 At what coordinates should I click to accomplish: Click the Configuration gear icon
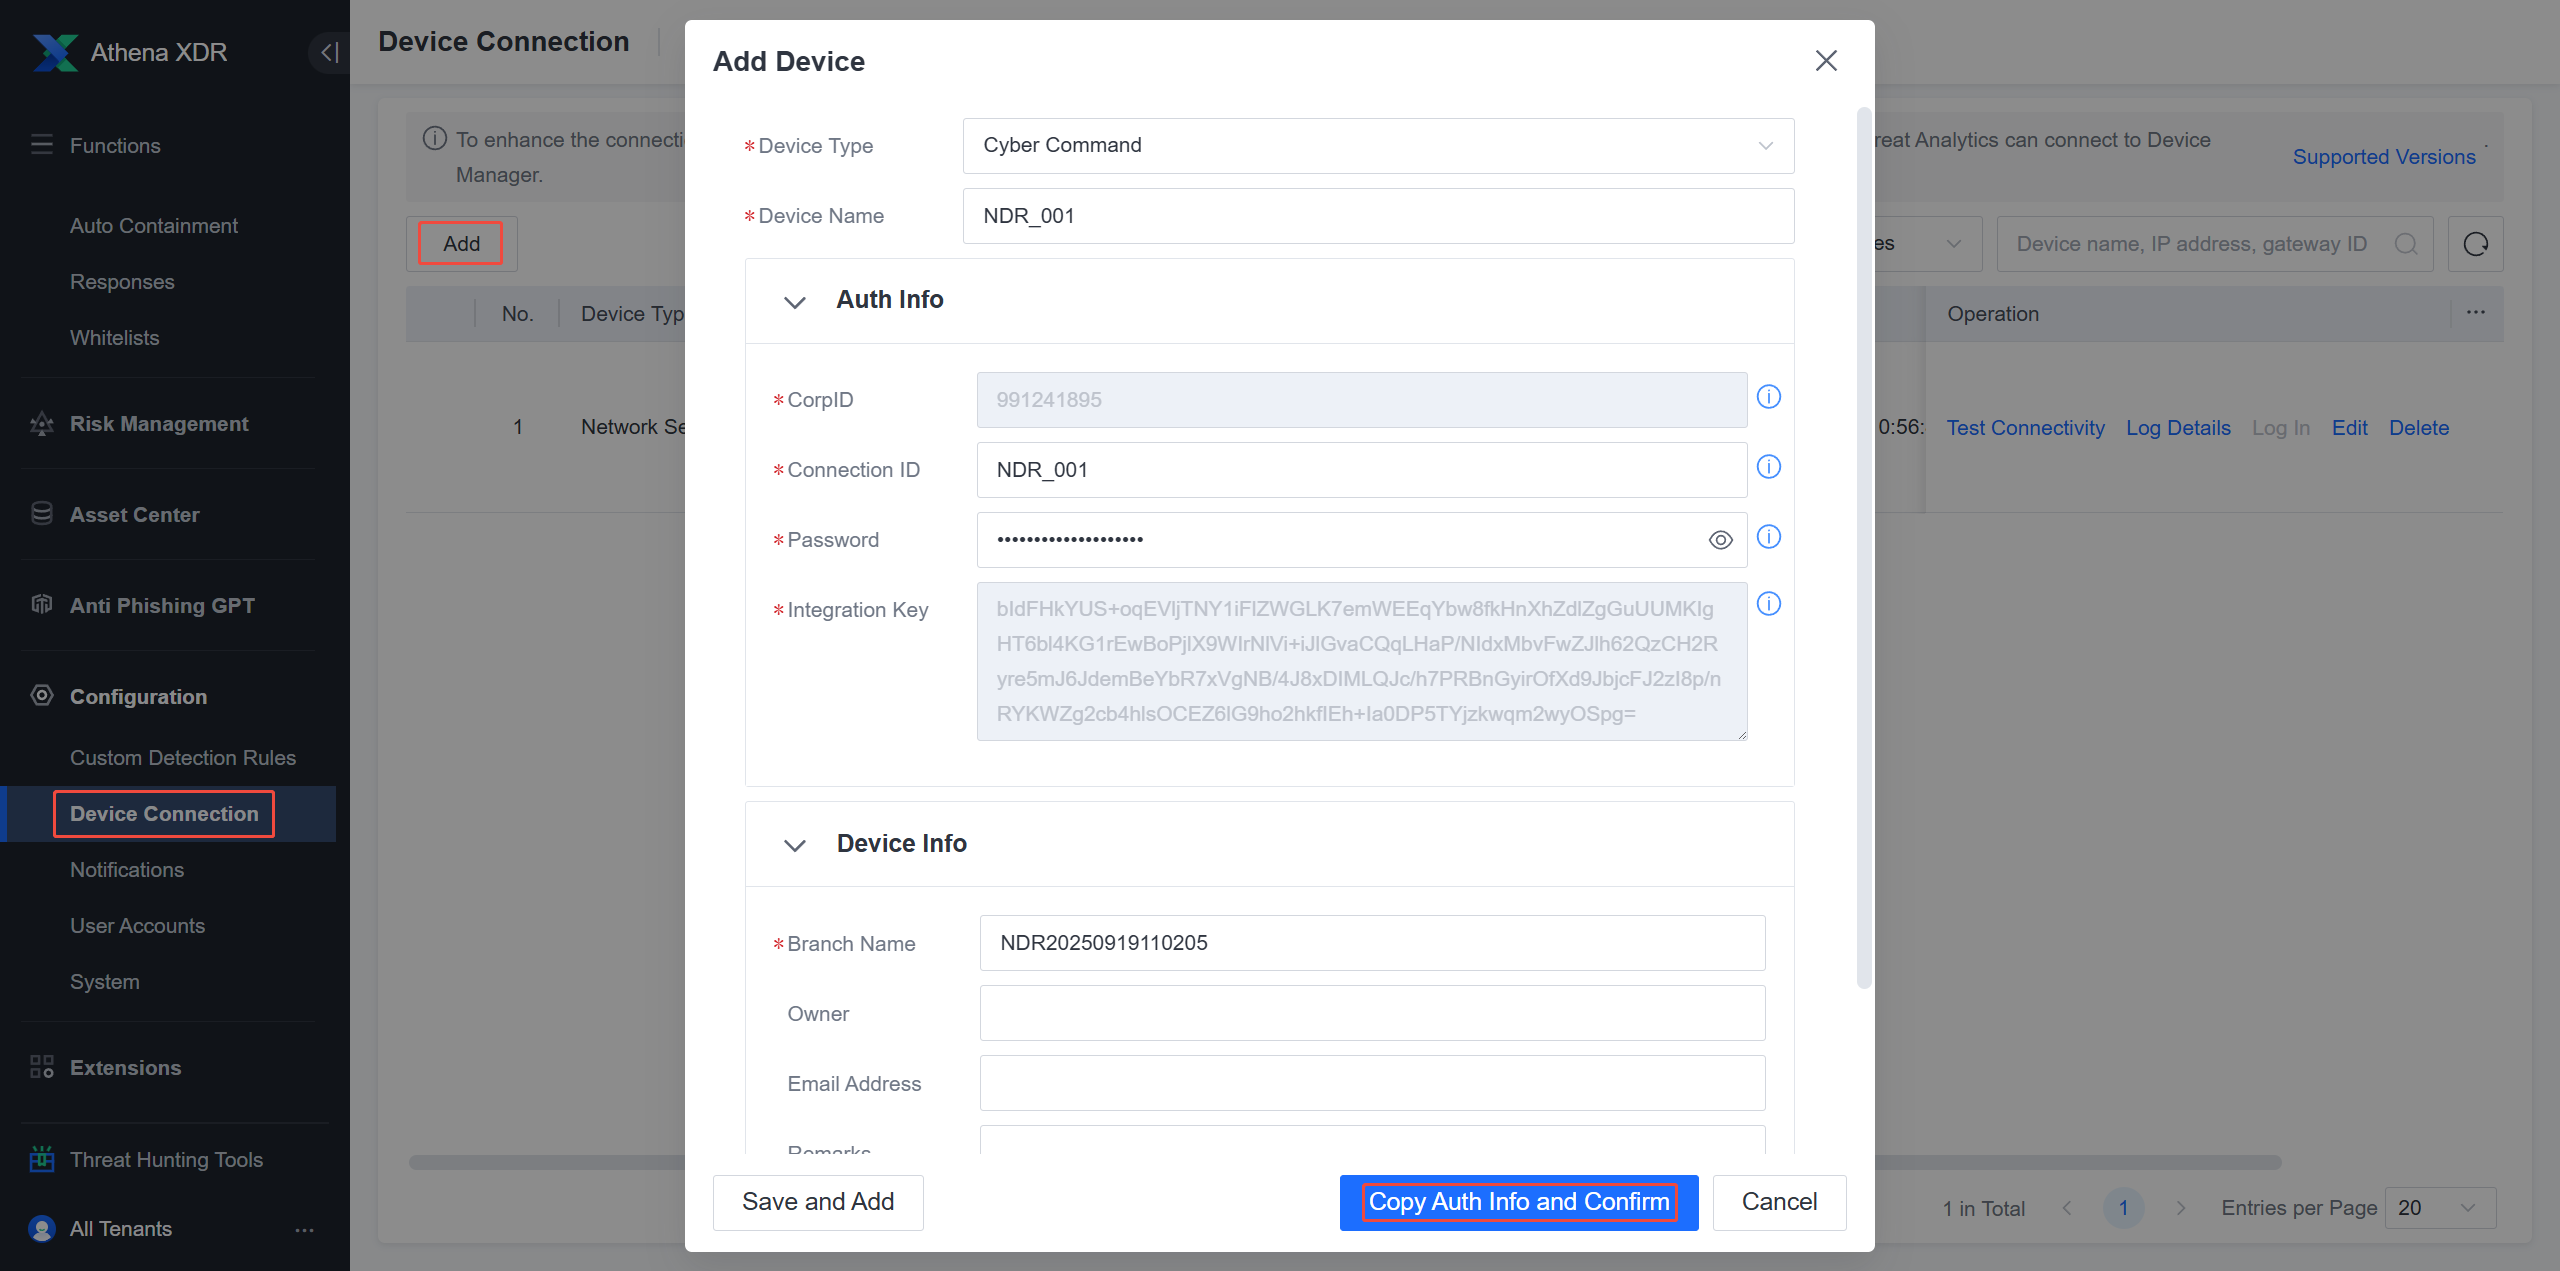(x=41, y=696)
